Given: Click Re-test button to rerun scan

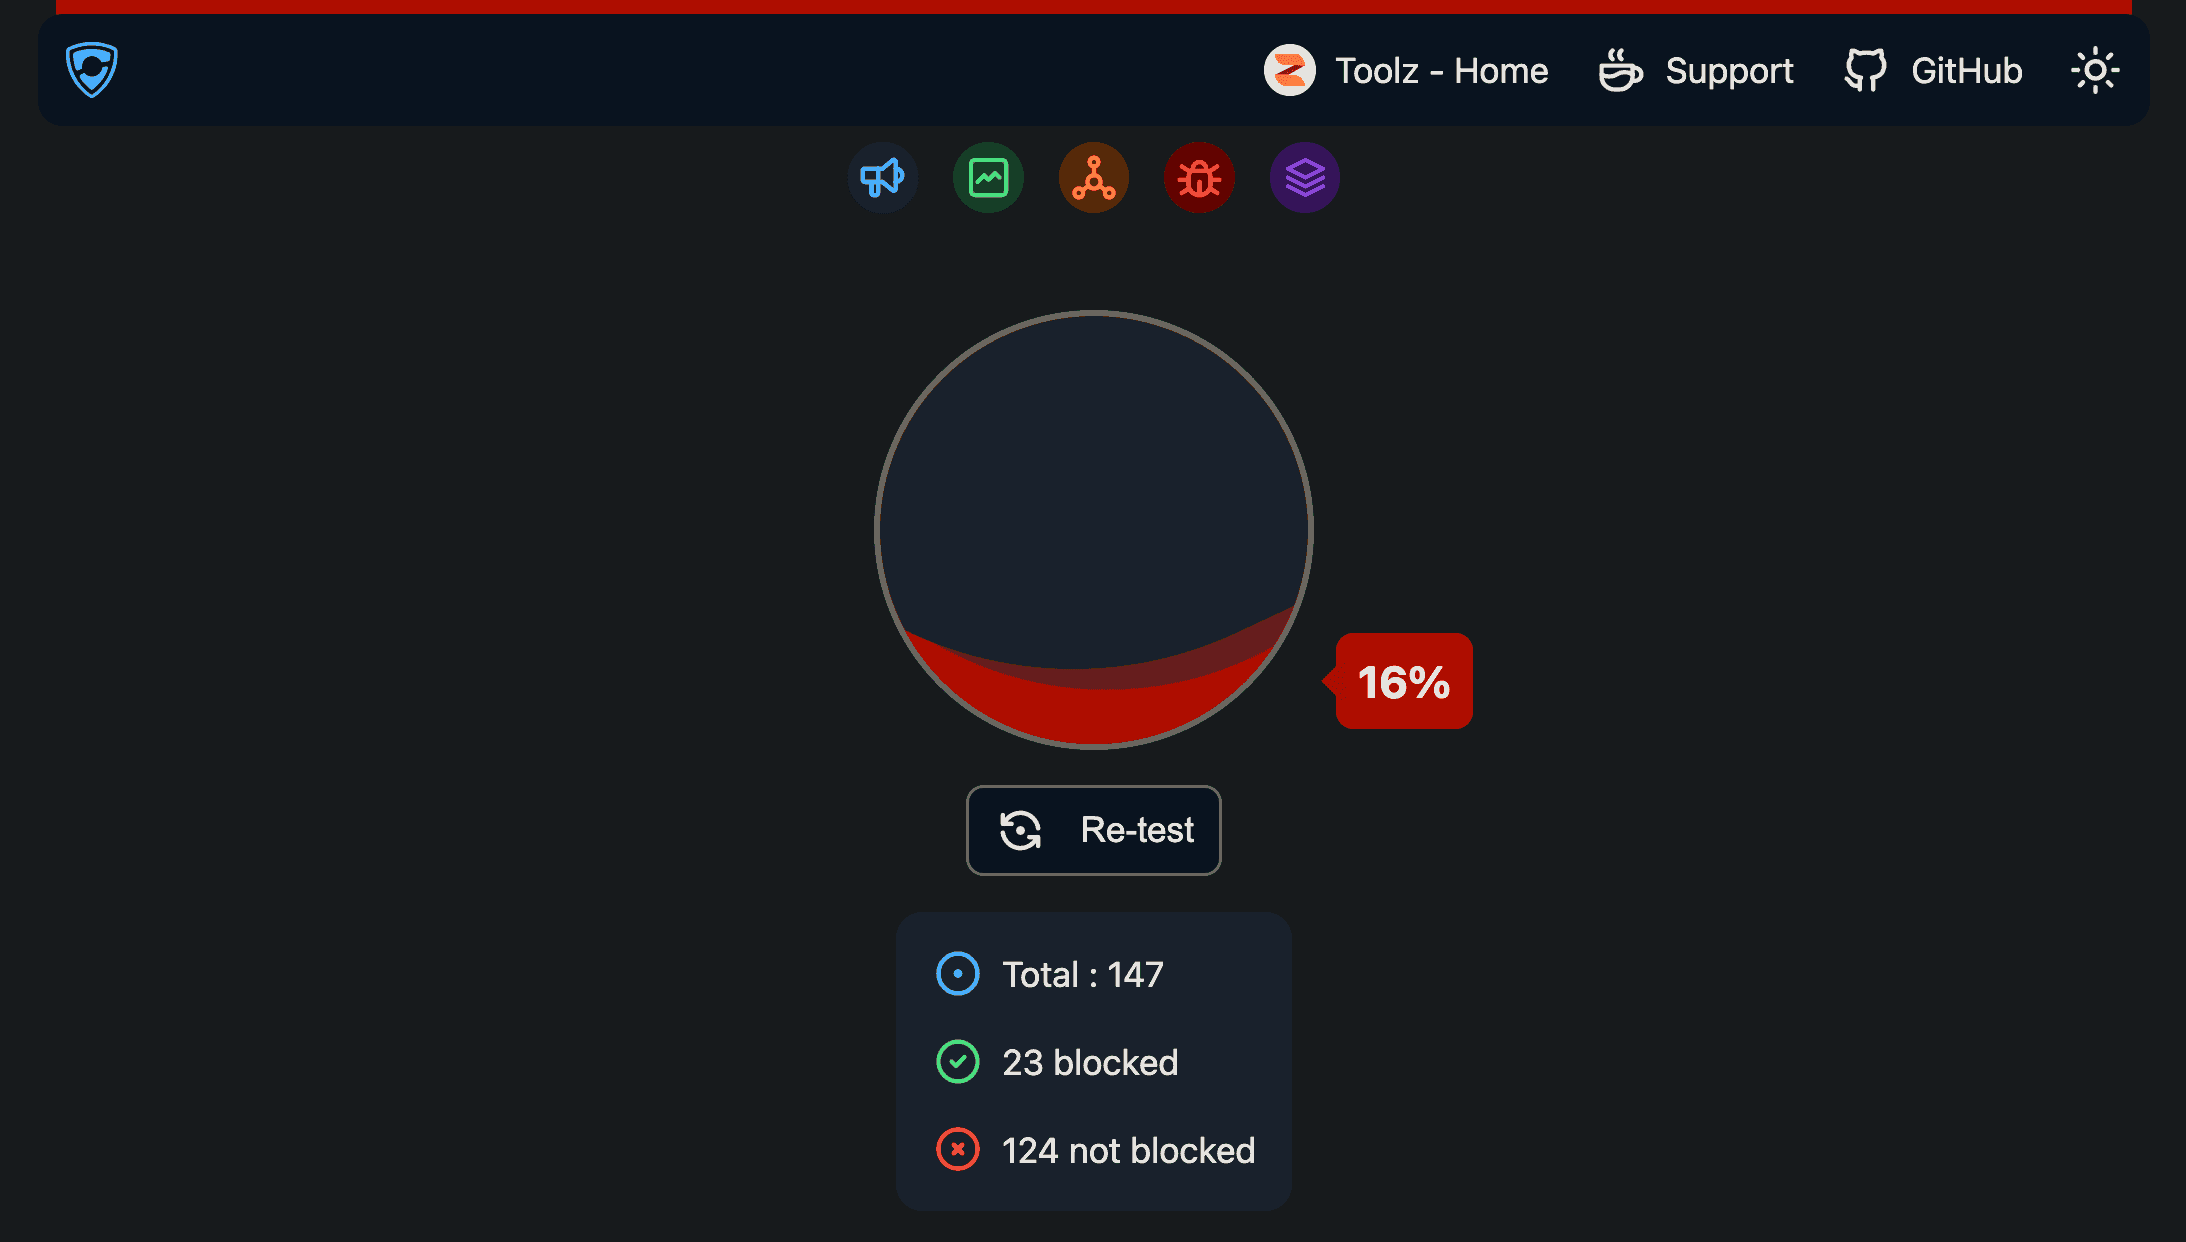Looking at the screenshot, I should 1093,831.
